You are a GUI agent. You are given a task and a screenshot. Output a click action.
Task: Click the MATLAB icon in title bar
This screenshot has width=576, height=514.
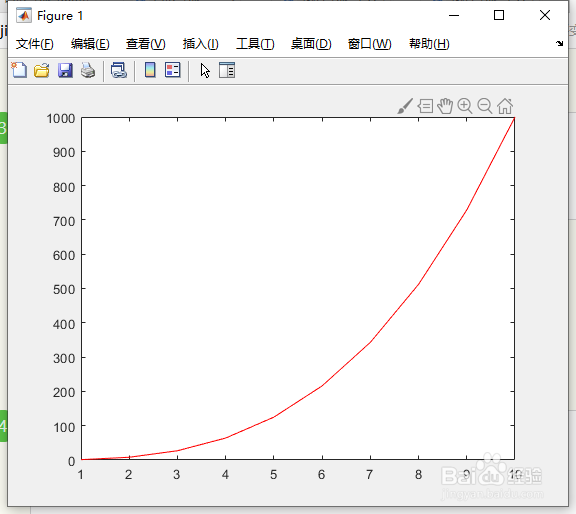pos(24,15)
